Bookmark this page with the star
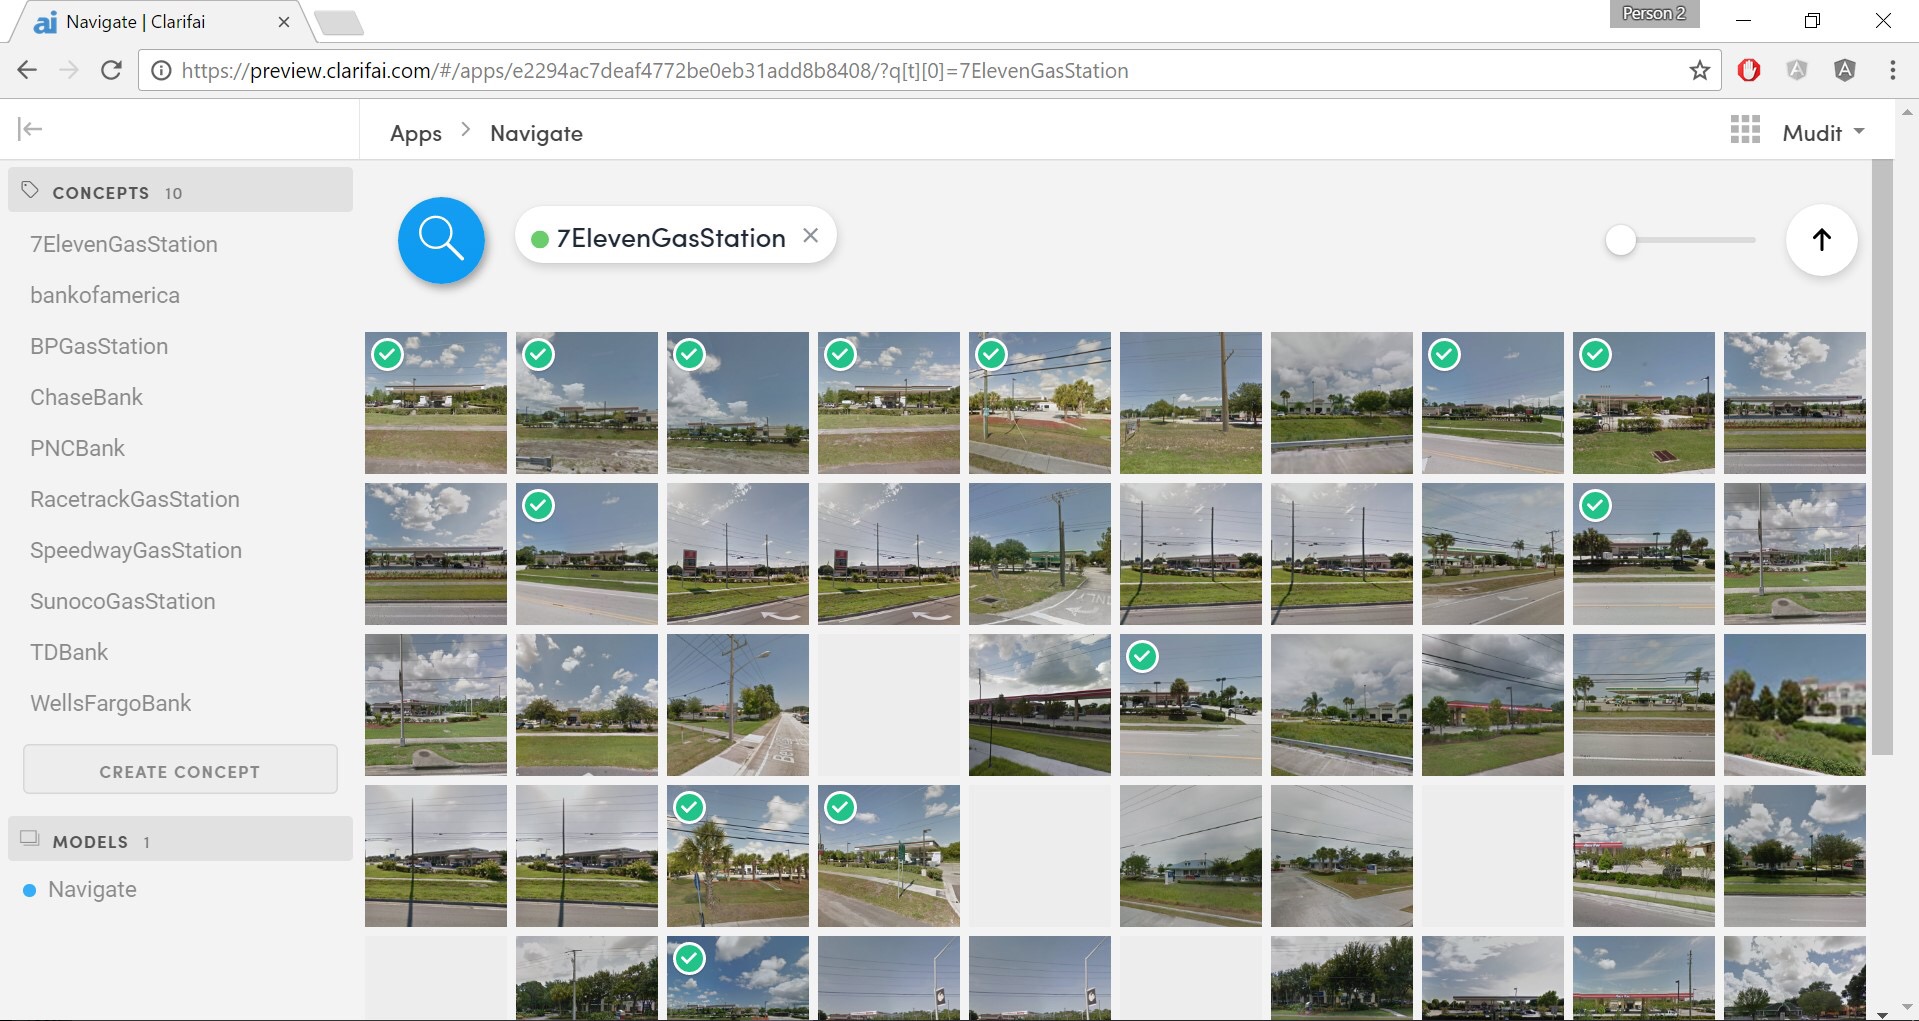The width and height of the screenshot is (1919, 1021). tap(1700, 70)
